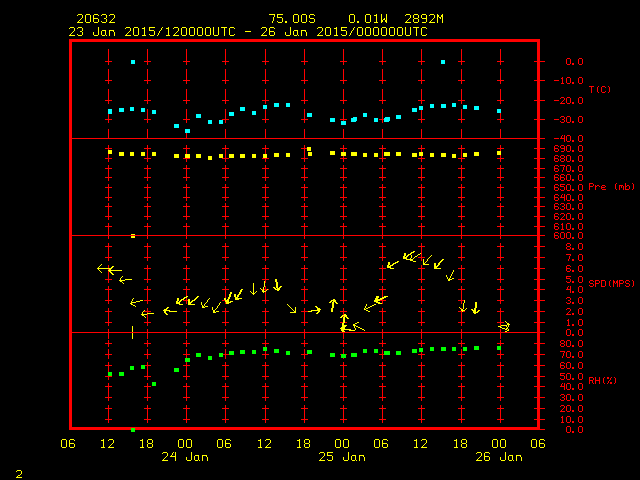Click the 7.0 wind speed tick label
The height and width of the screenshot is (480, 640).
[574, 258]
